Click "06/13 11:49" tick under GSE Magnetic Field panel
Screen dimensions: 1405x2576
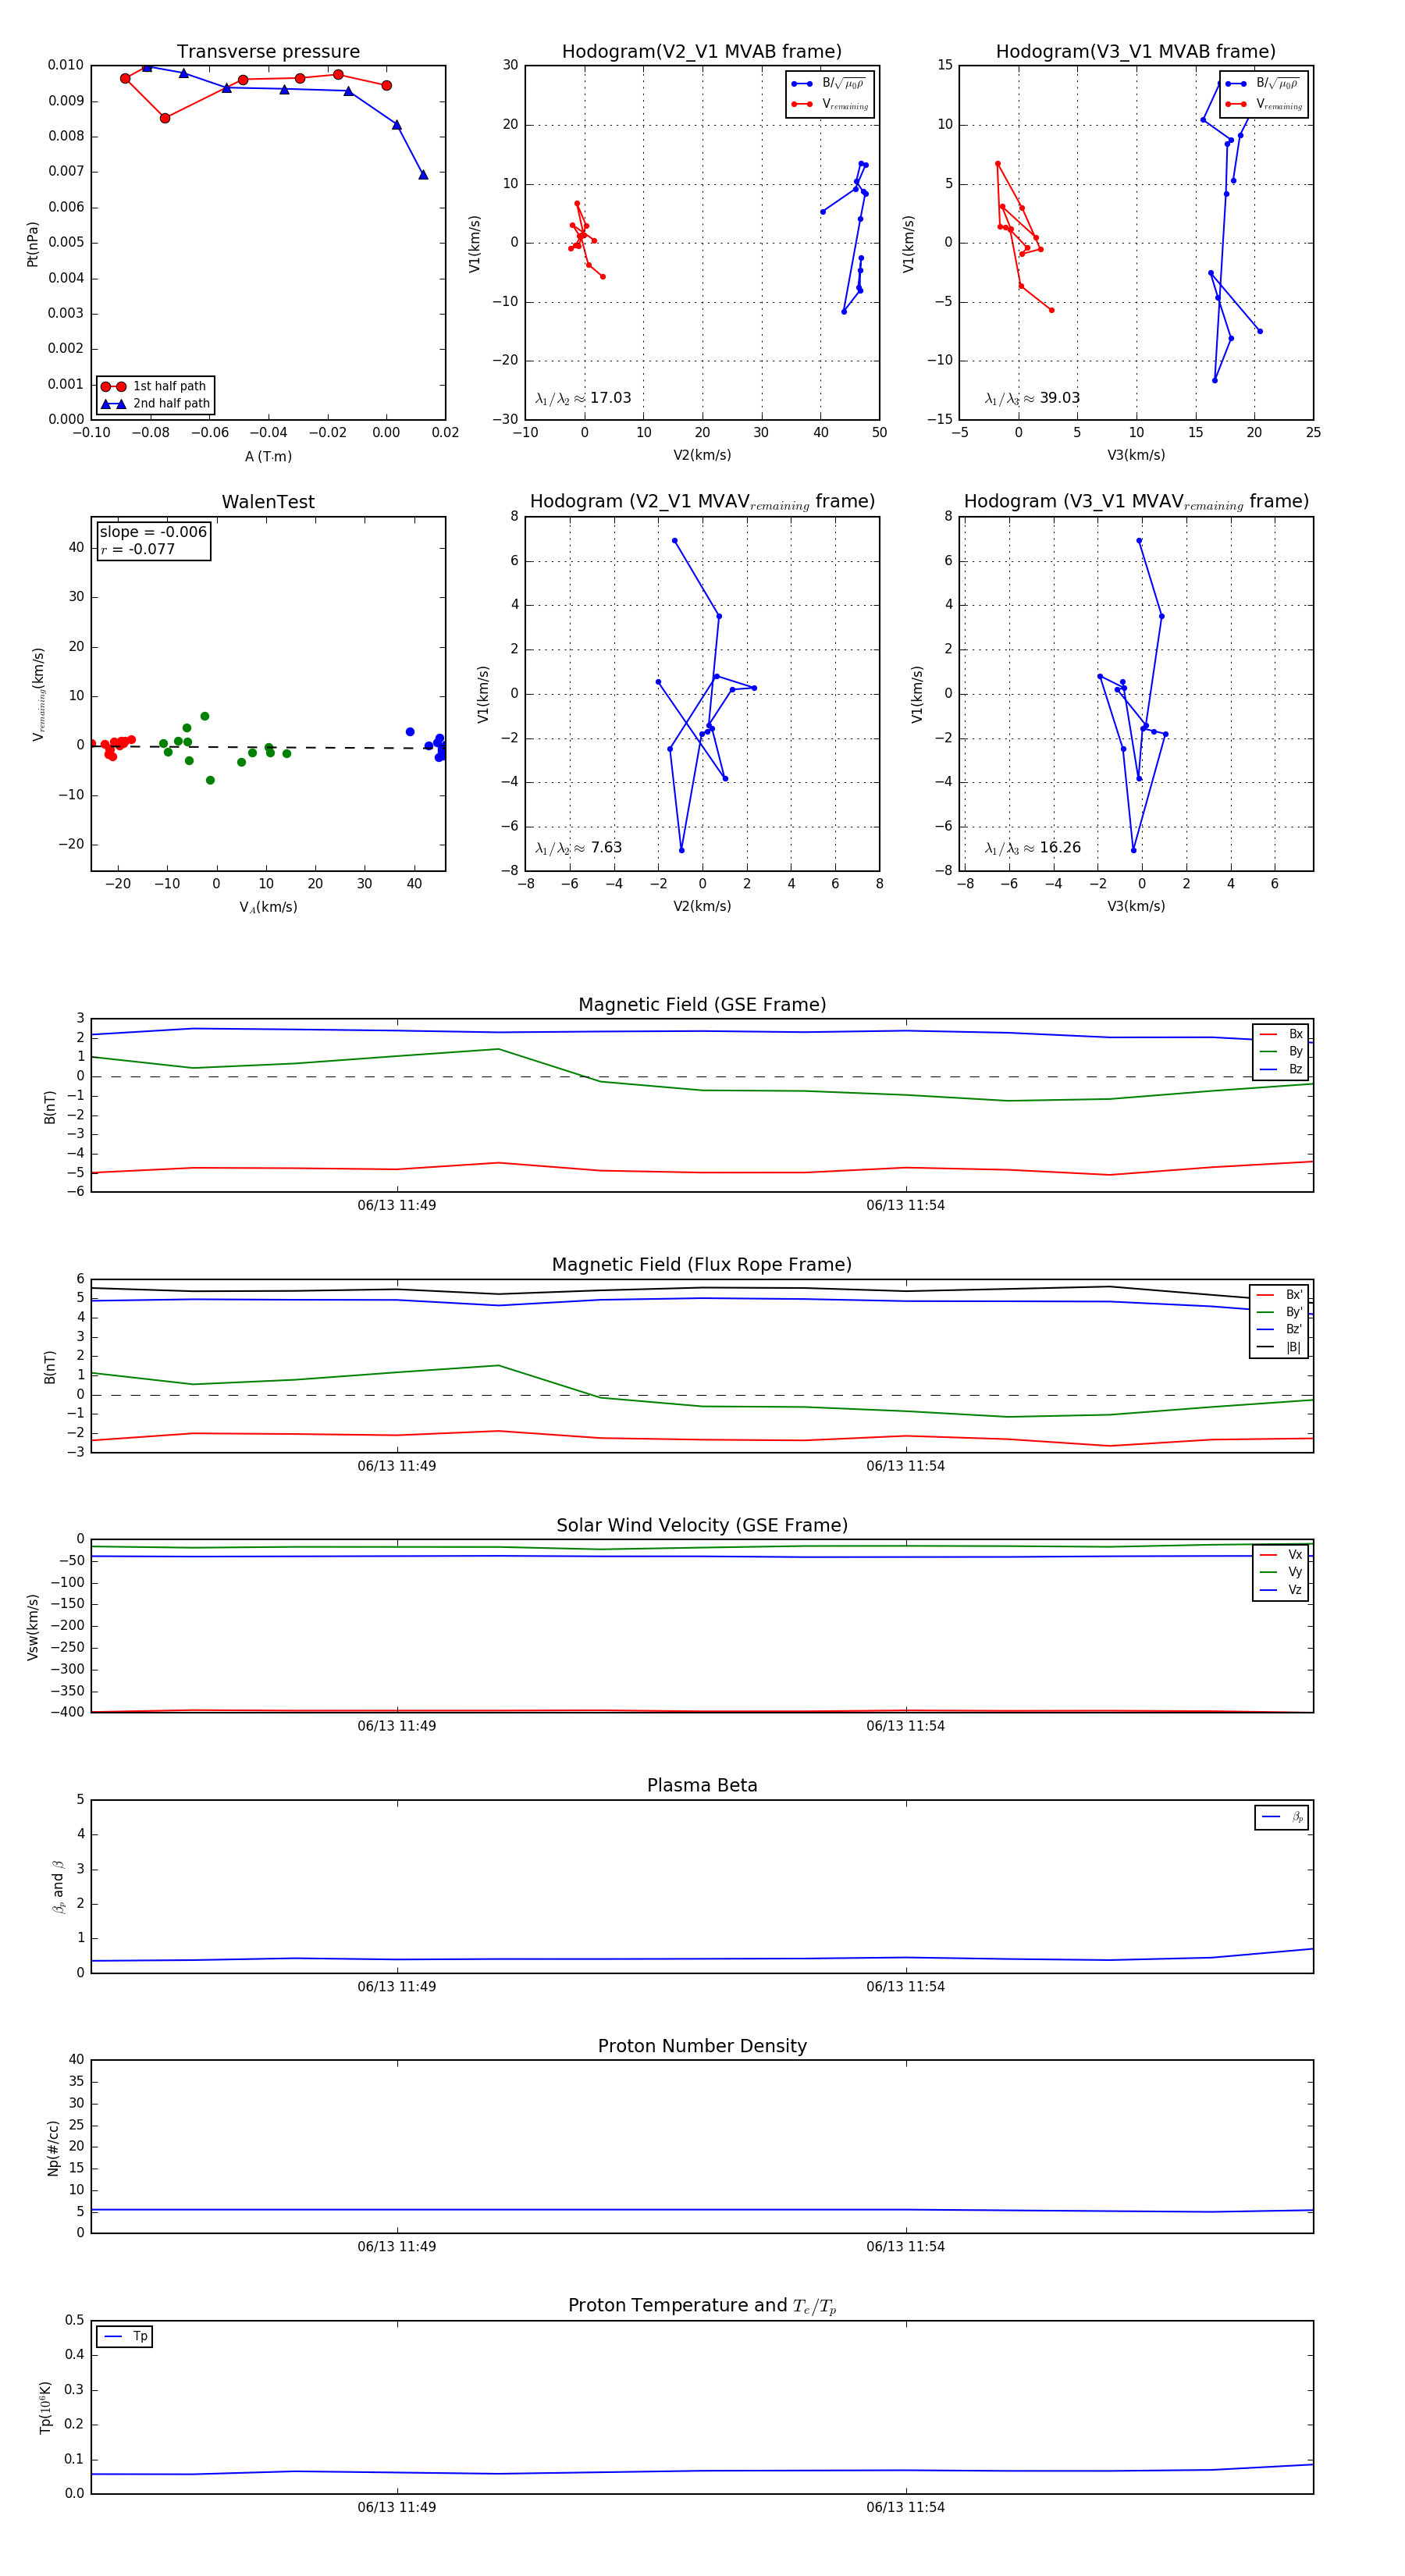[x=397, y=1205]
